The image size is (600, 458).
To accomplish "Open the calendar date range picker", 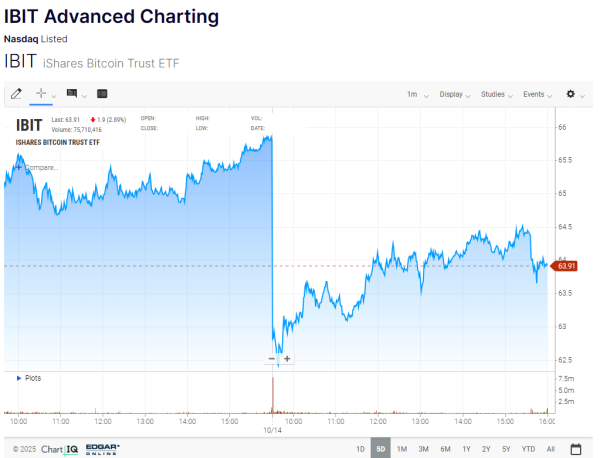I will tap(576, 449).
